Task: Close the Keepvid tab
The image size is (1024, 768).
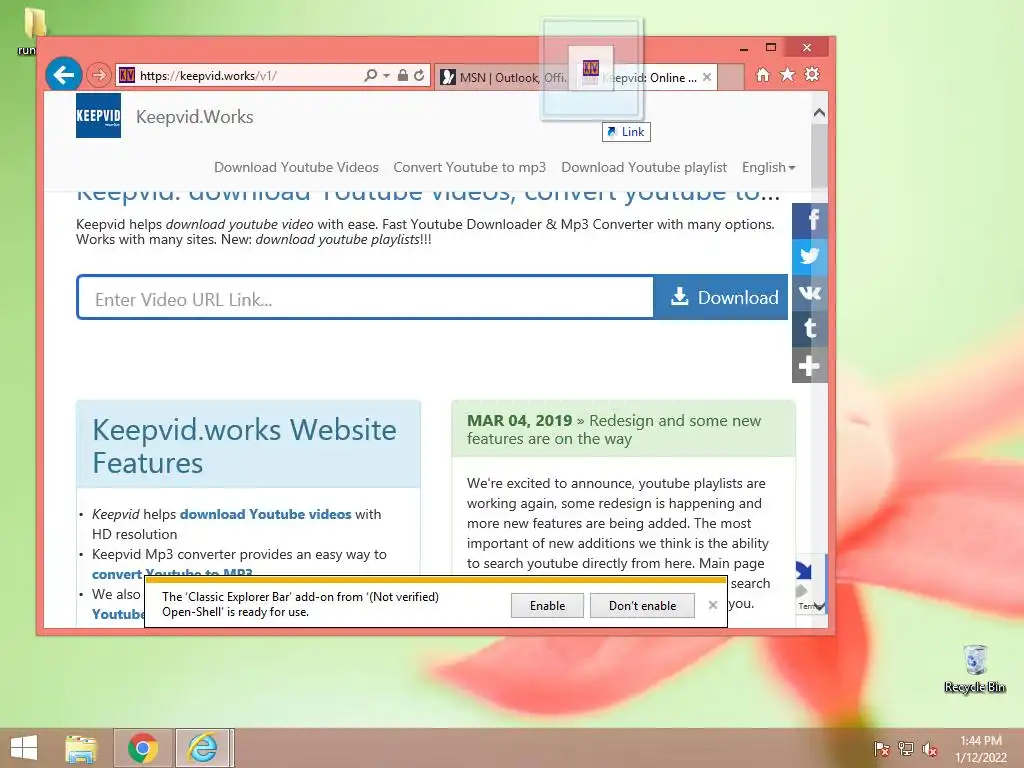Action: pyautogui.click(x=707, y=77)
